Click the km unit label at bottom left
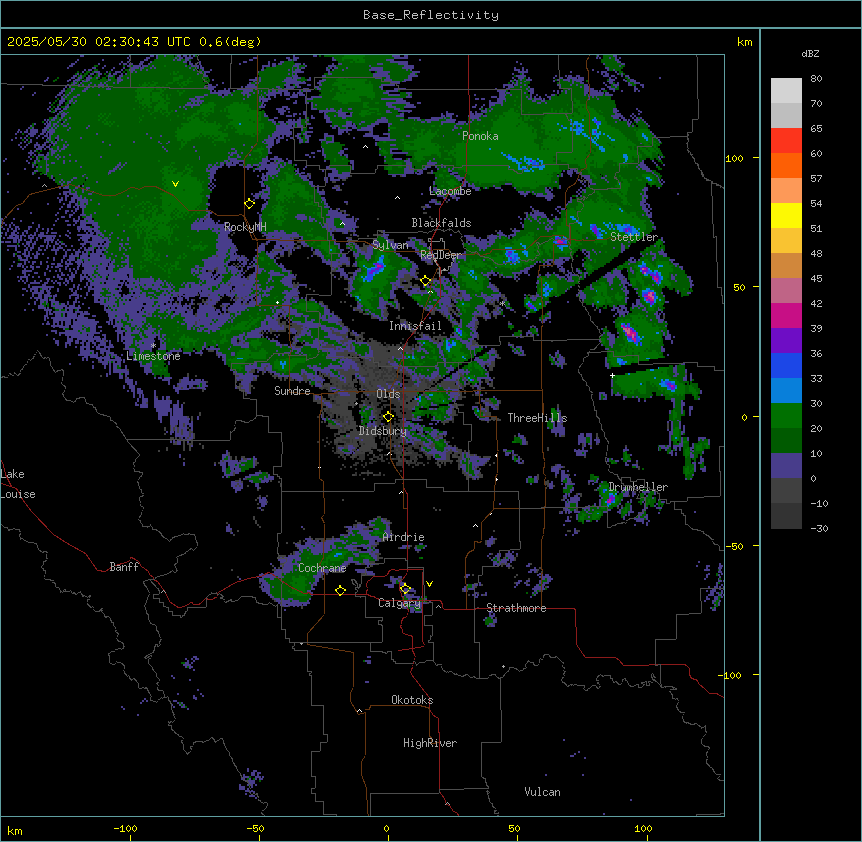862x842 pixels. coord(15,830)
